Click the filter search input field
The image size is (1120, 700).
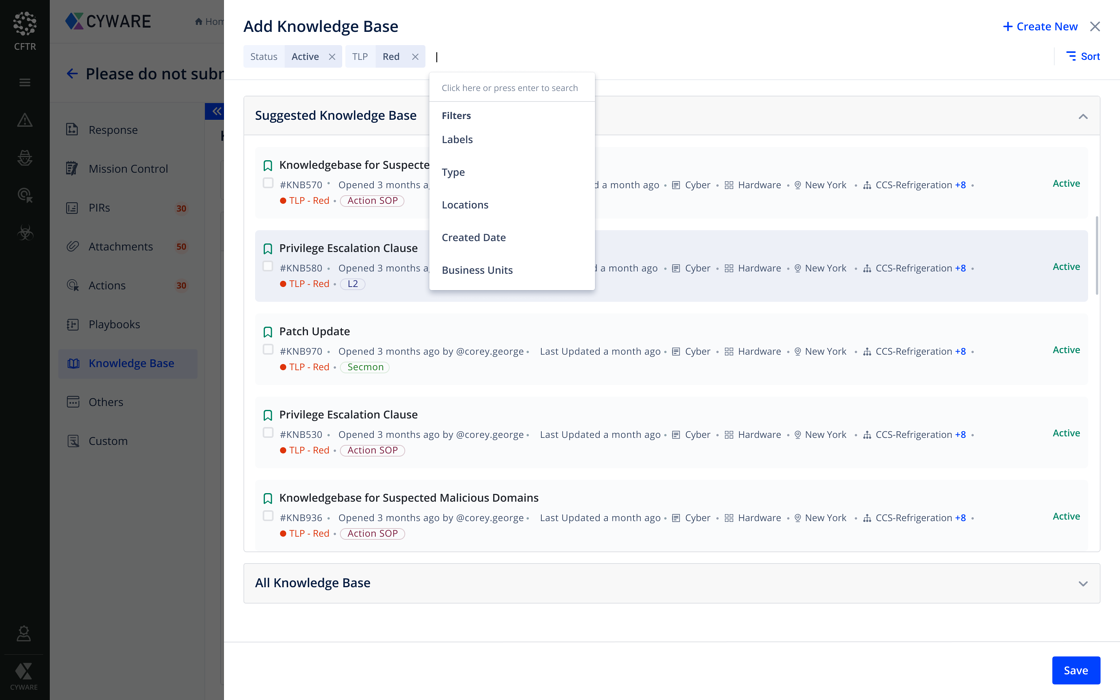pyautogui.click(x=510, y=88)
